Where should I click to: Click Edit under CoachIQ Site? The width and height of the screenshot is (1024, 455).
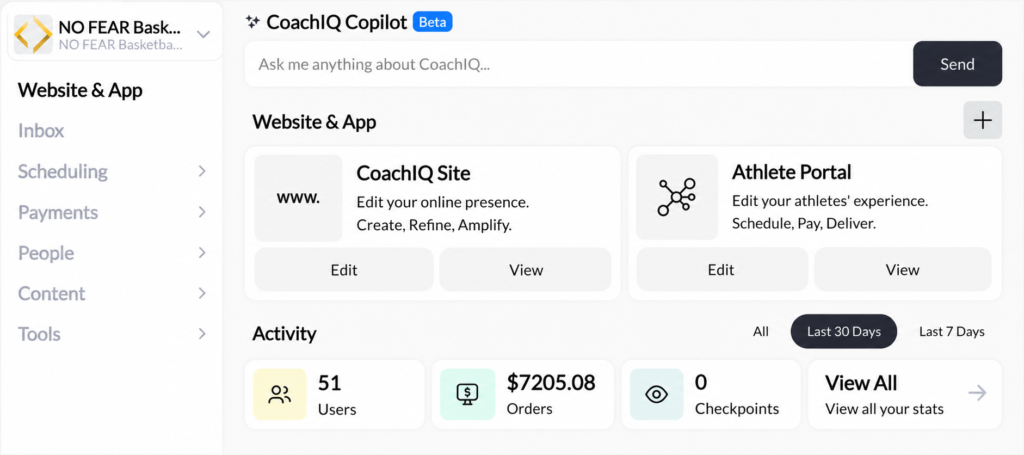[x=344, y=270]
